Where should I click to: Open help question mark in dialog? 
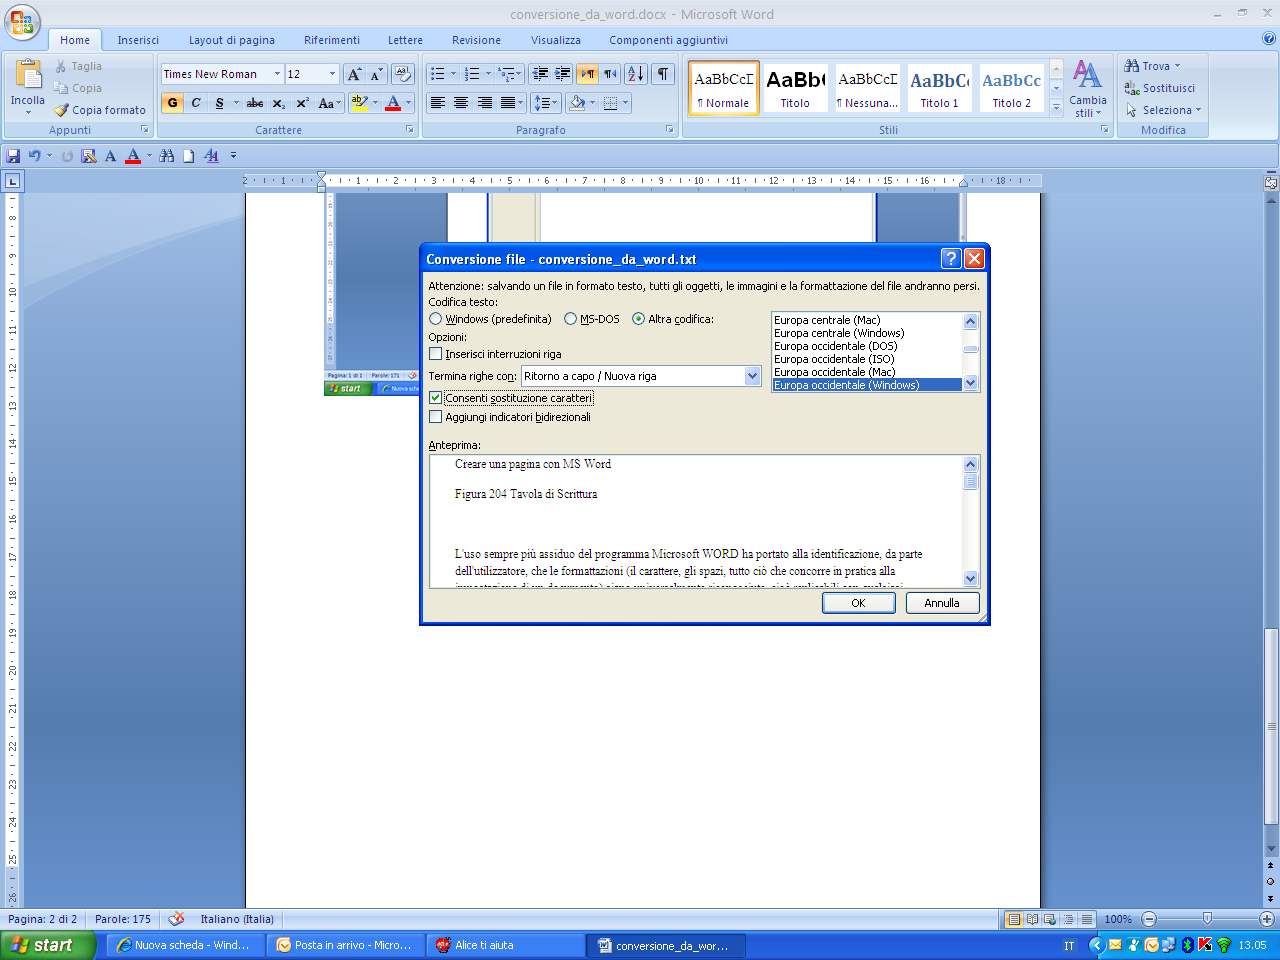[x=951, y=259]
